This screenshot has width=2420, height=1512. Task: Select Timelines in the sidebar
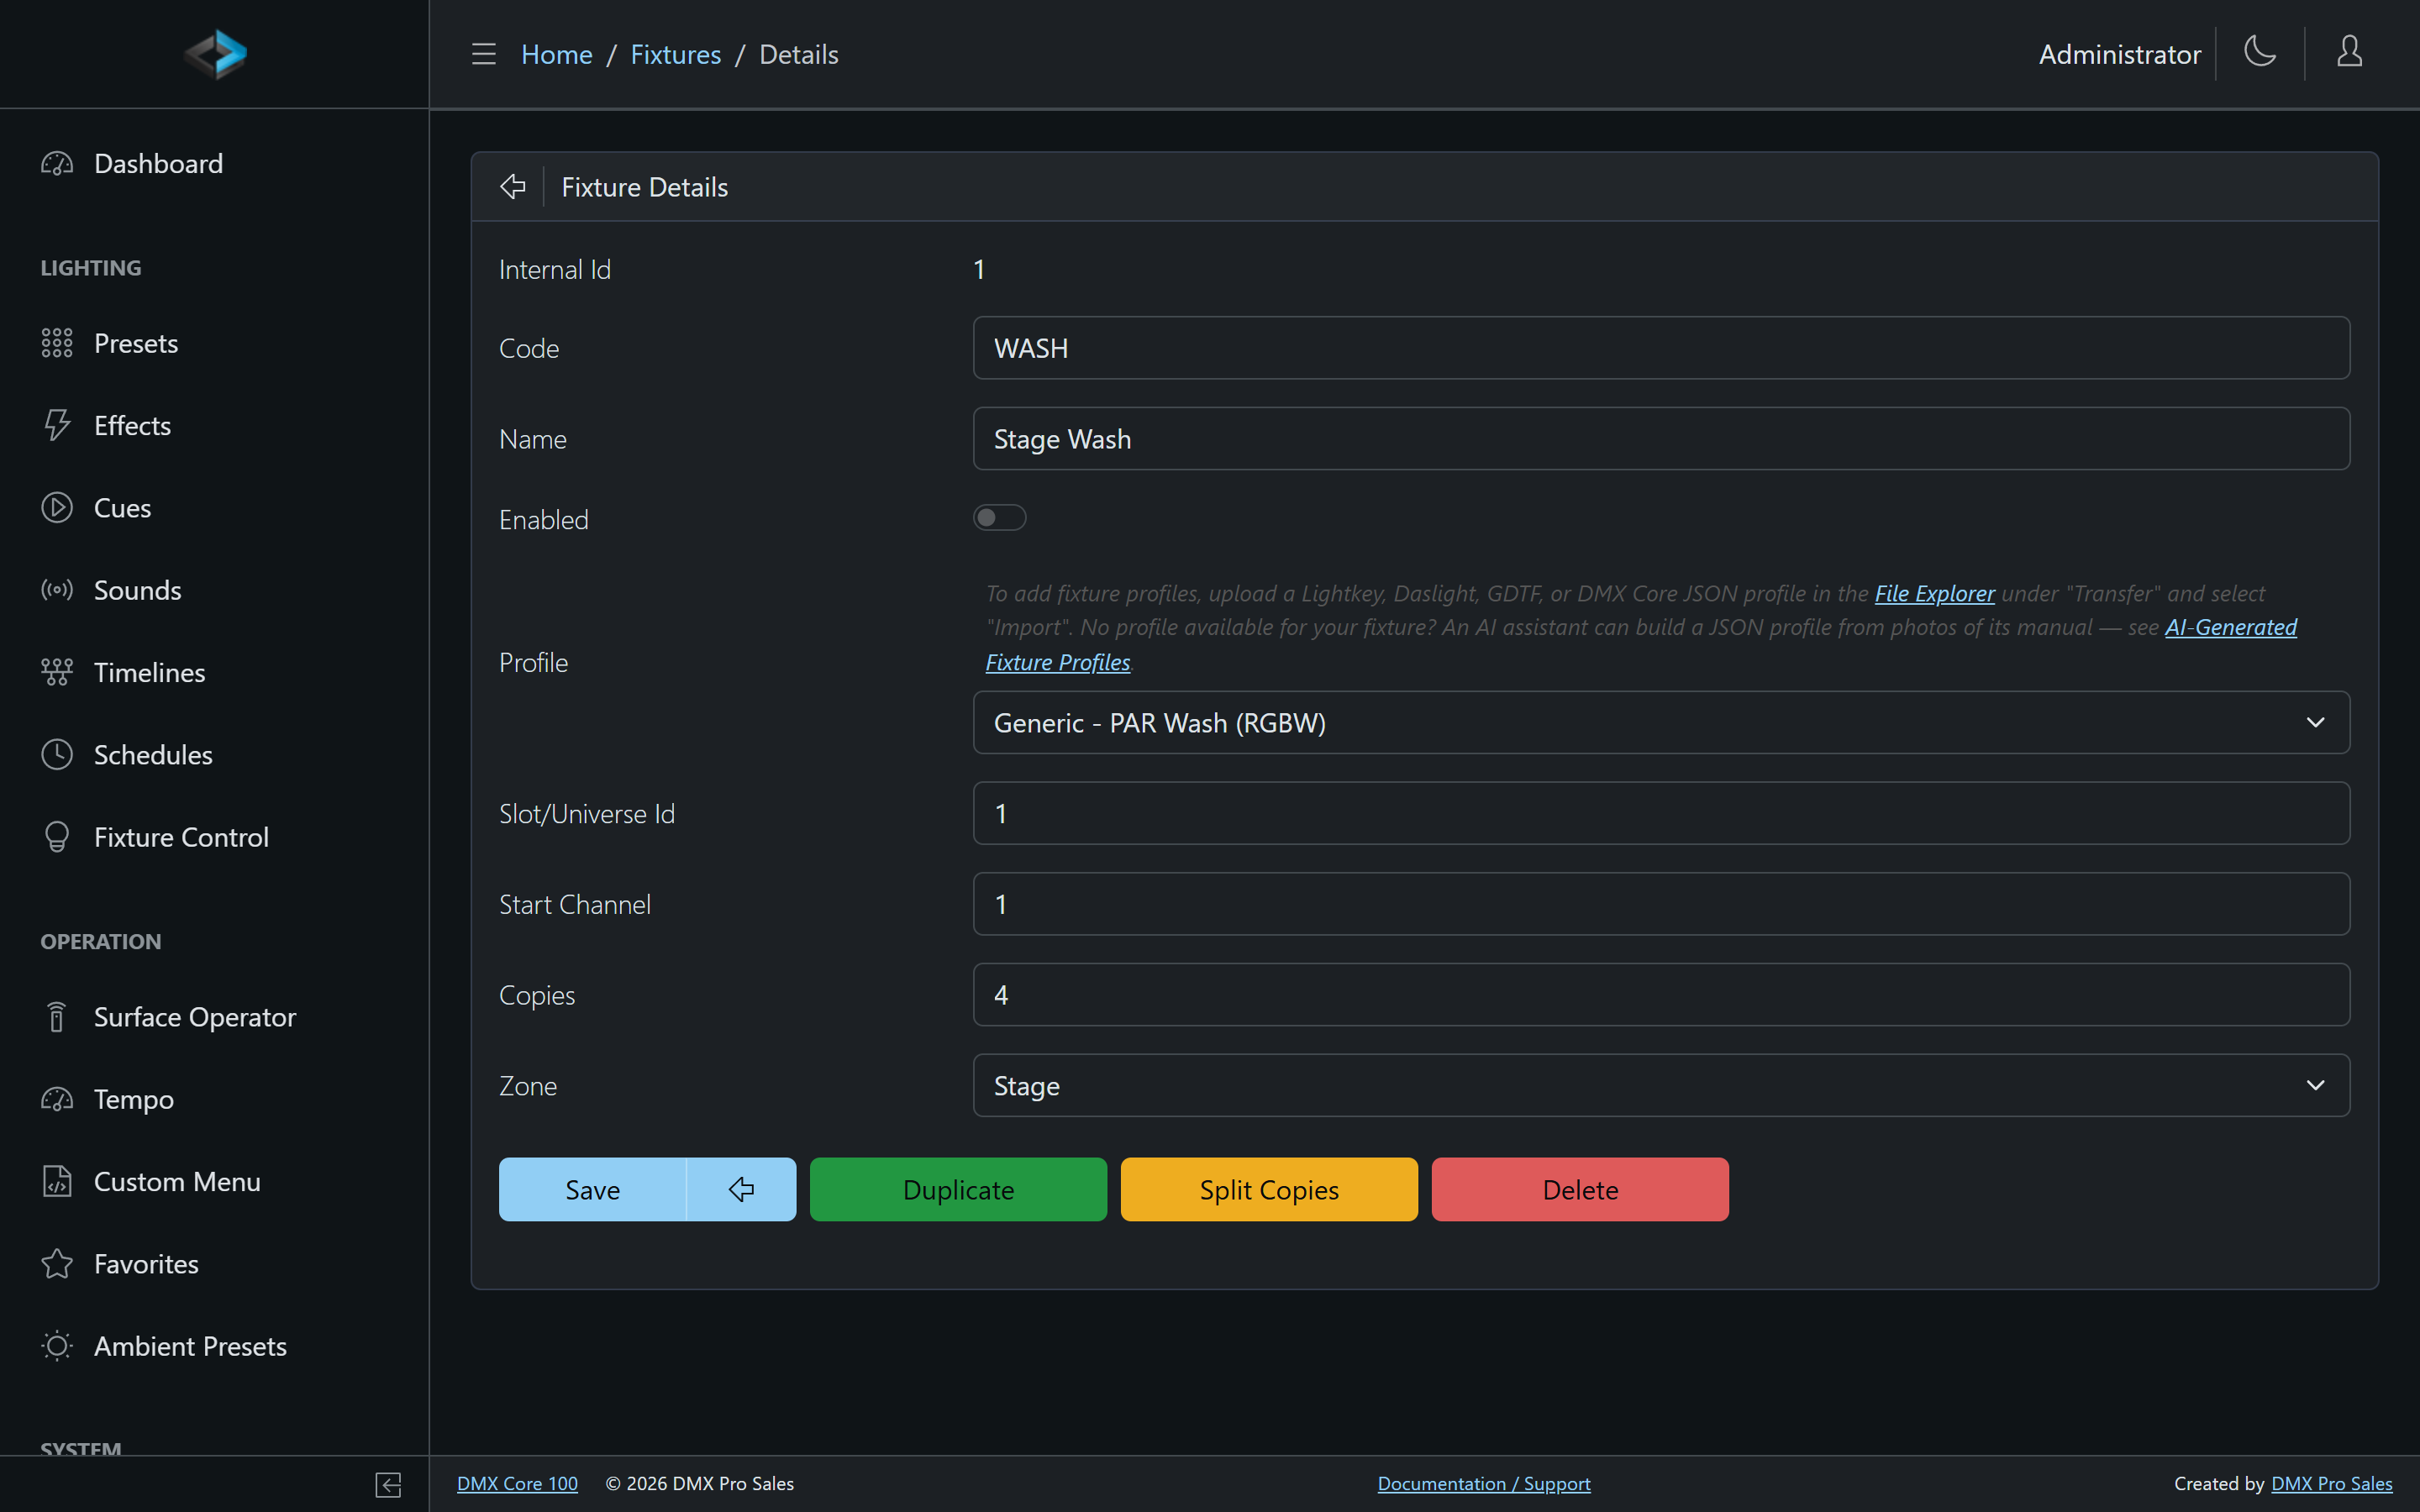point(214,672)
